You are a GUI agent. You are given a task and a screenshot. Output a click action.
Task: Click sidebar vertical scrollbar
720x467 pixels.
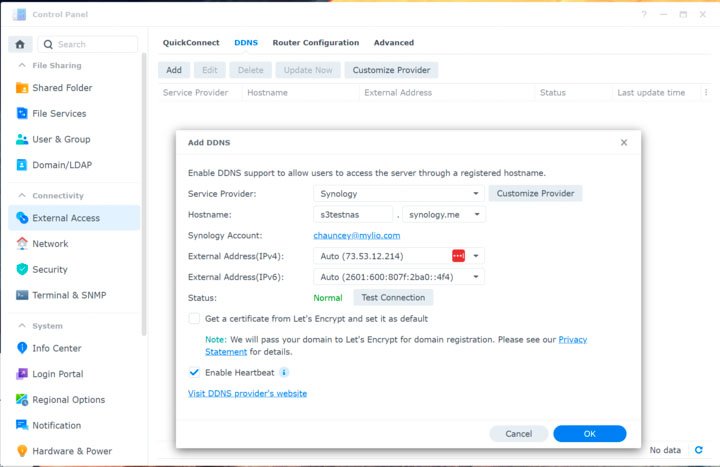tap(144, 195)
